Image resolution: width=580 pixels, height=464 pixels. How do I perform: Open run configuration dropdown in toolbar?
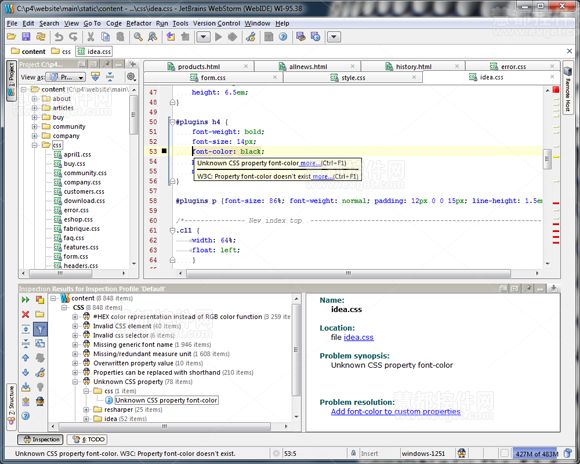pos(203,37)
